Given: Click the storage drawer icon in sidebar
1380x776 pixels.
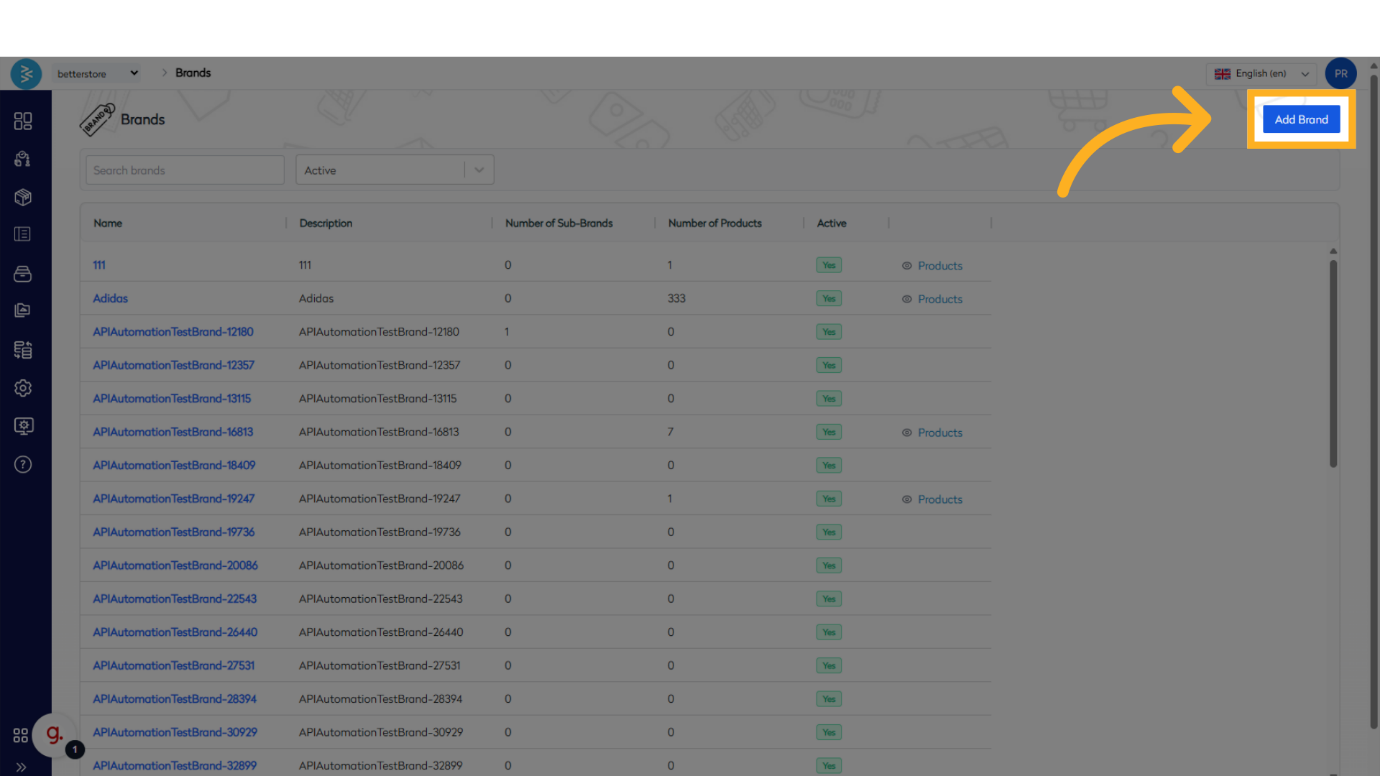Looking at the screenshot, I should coord(23,274).
